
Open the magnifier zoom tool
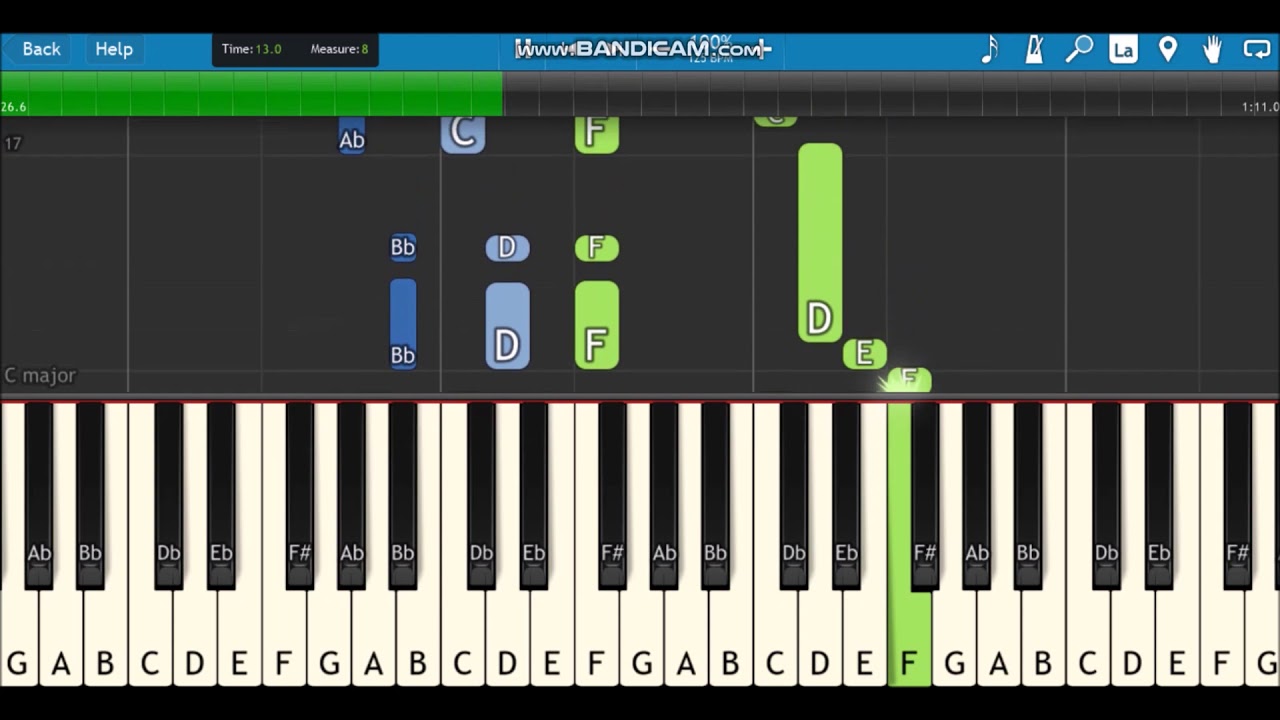click(1079, 49)
